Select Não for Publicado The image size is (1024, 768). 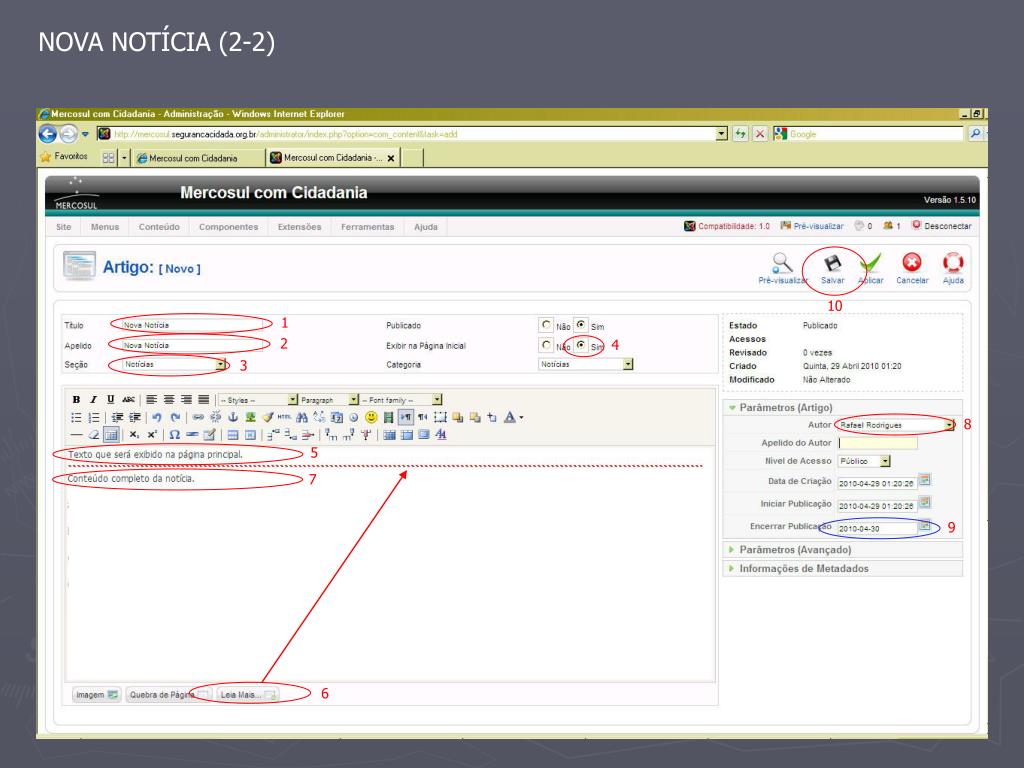click(546, 325)
